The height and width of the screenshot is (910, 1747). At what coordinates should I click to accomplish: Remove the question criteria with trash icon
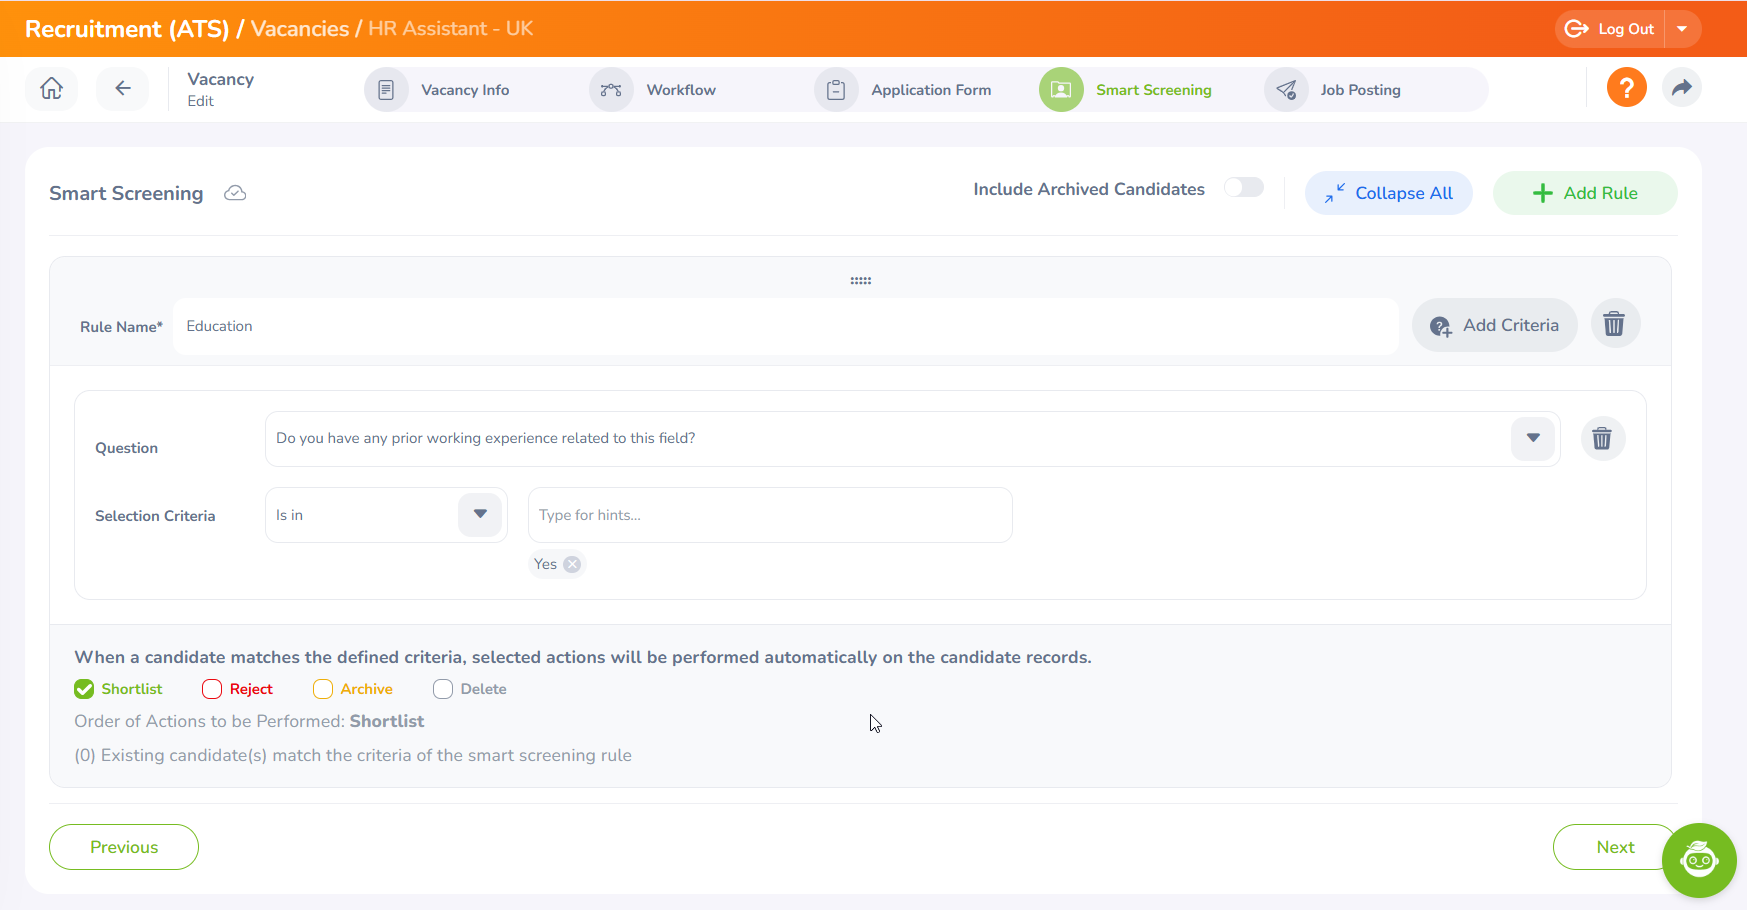pos(1602,439)
